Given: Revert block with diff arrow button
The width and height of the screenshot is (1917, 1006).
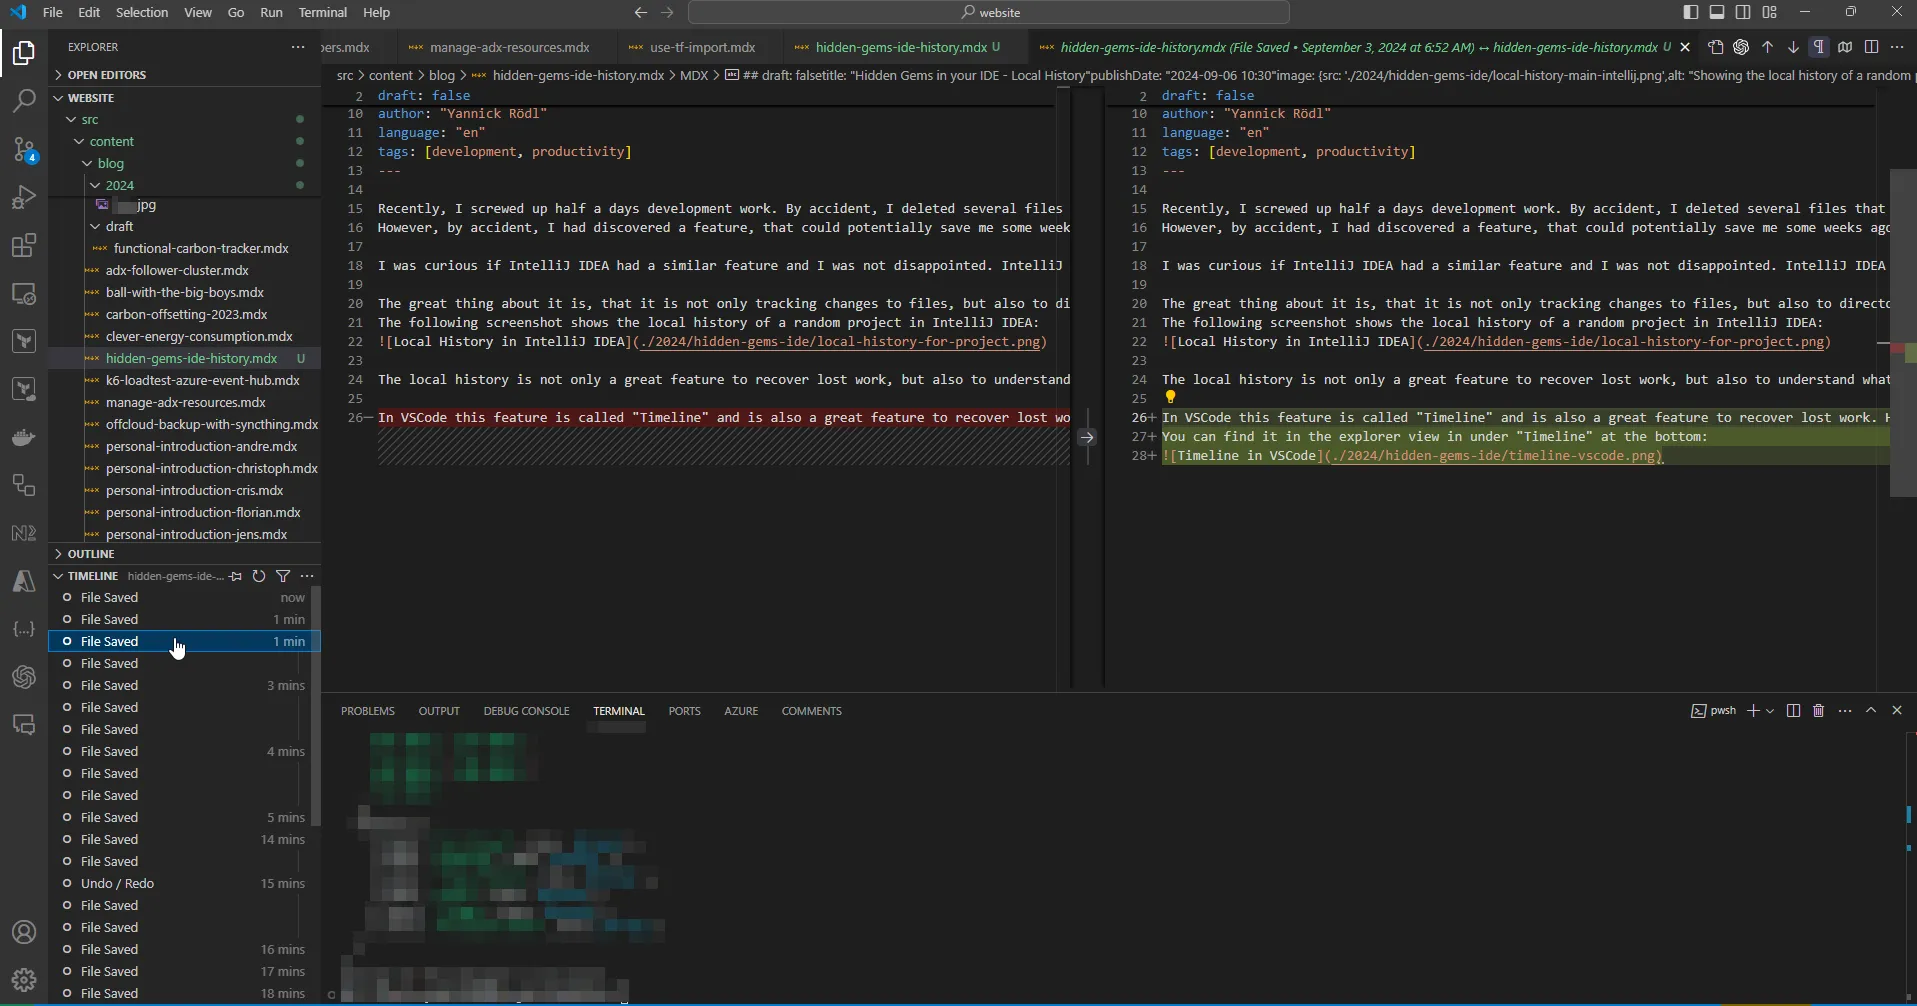Looking at the screenshot, I should (1087, 437).
